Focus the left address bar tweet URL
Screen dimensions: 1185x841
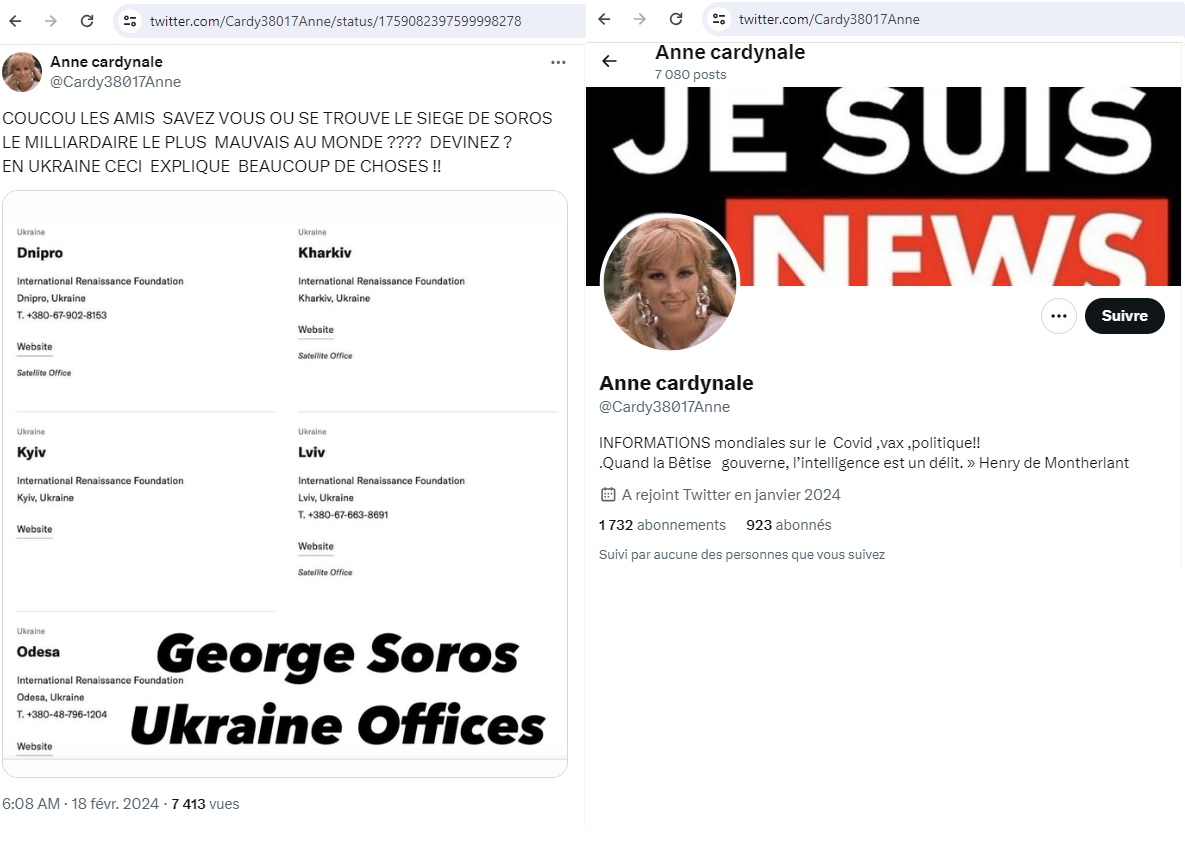click(x=336, y=21)
